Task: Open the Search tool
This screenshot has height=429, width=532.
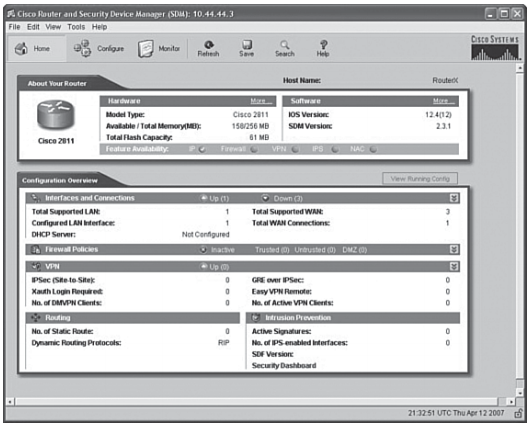Action: click(x=285, y=49)
